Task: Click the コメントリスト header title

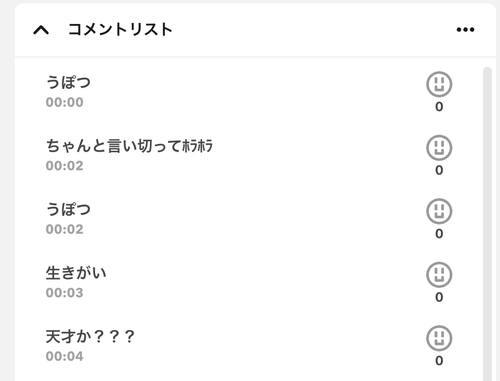Action: click(x=120, y=30)
